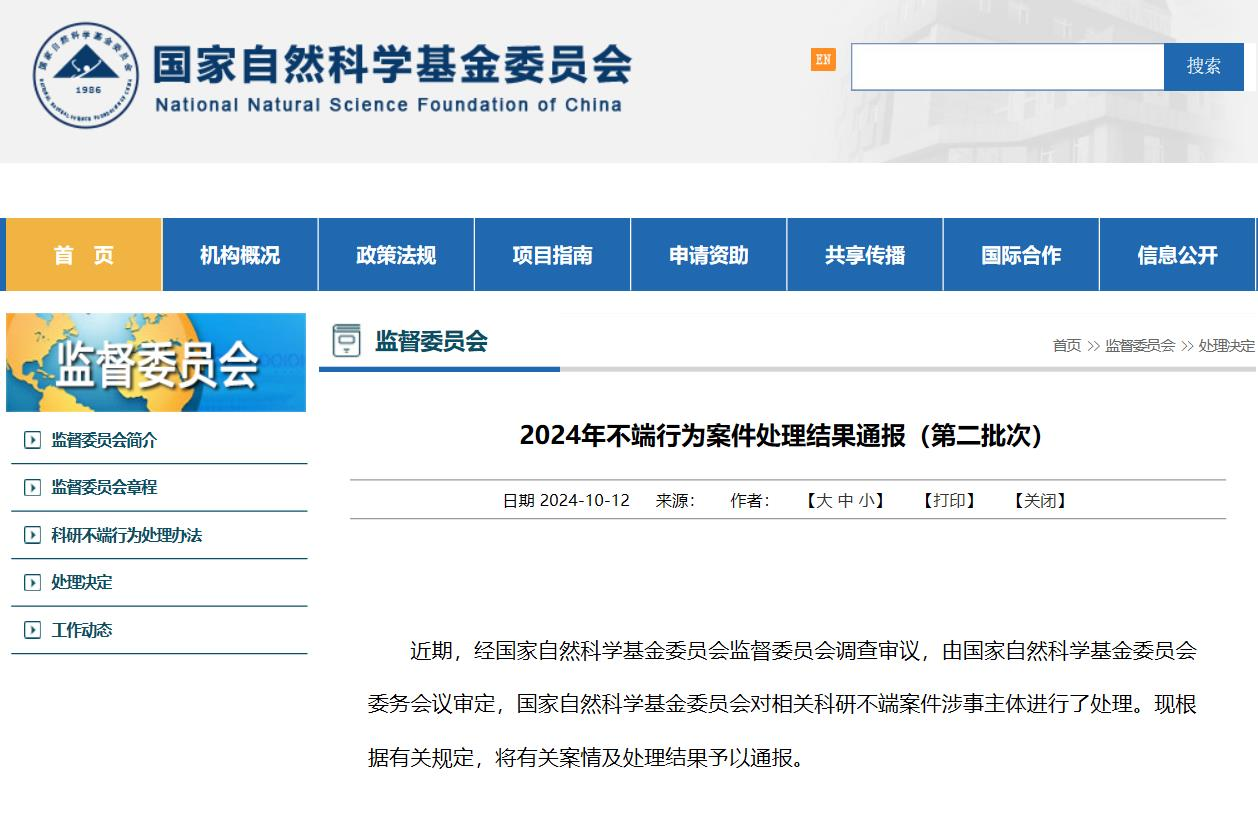Open the 项目指南 navigation menu
The image size is (1258, 832).
pos(552,255)
